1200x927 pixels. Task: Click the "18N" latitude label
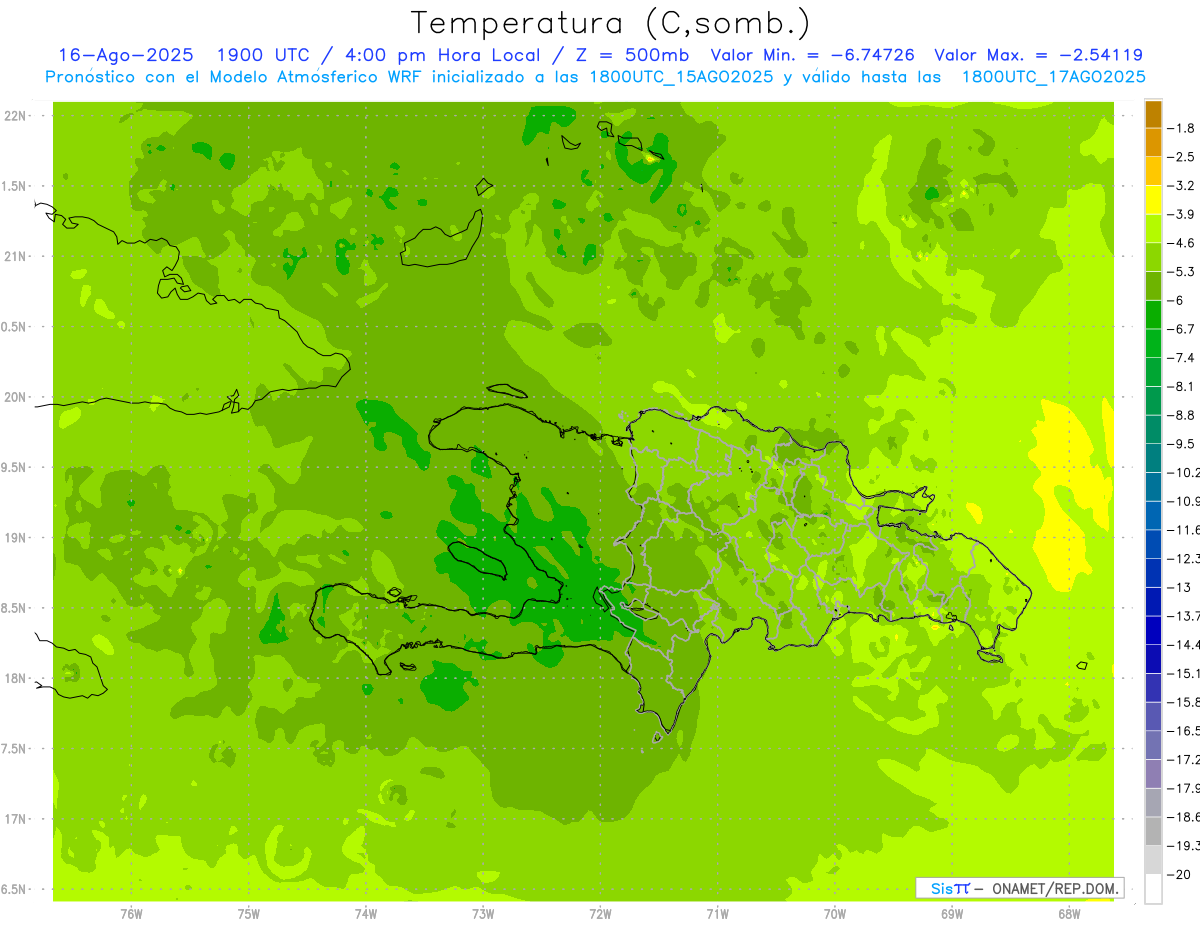pos(17,679)
